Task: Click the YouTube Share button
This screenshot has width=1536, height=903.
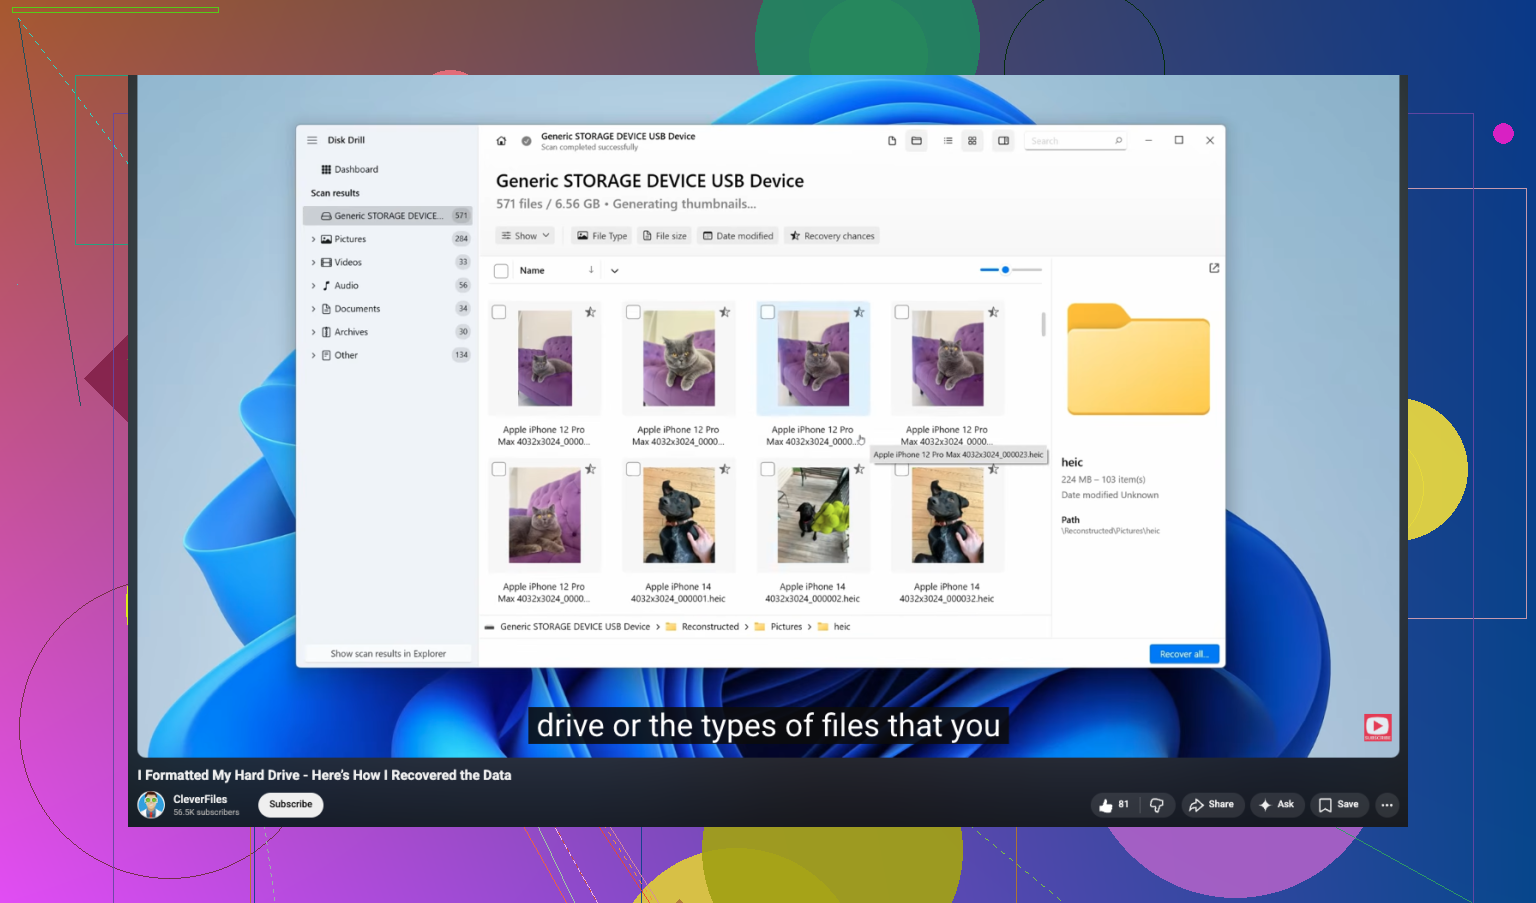Action: pyautogui.click(x=1212, y=805)
